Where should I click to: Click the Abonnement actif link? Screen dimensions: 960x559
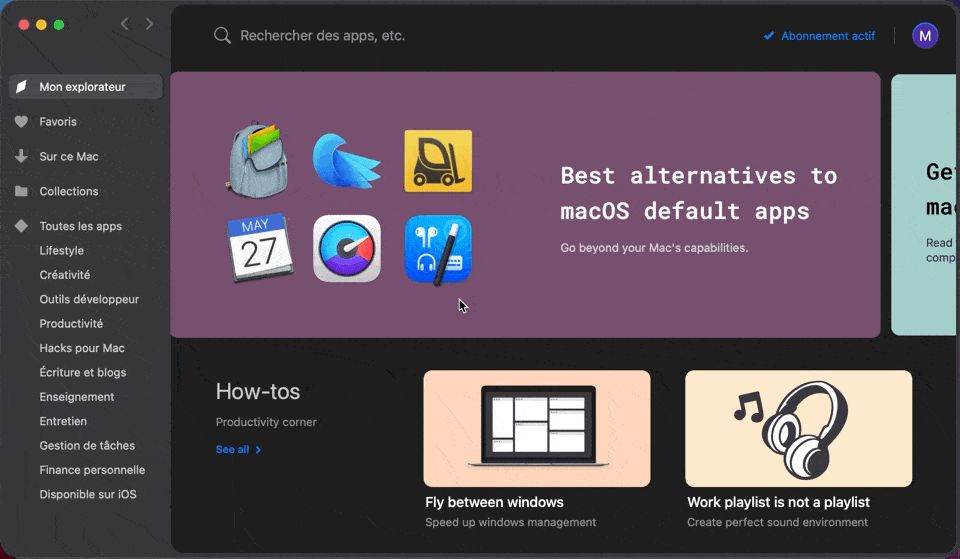pos(828,36)
